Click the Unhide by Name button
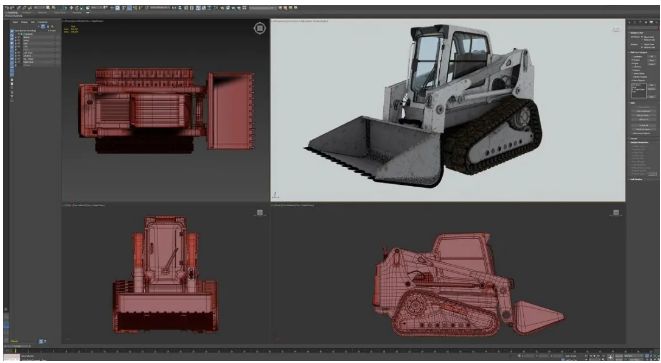This screenshot has height=363, width=661. 643,129
